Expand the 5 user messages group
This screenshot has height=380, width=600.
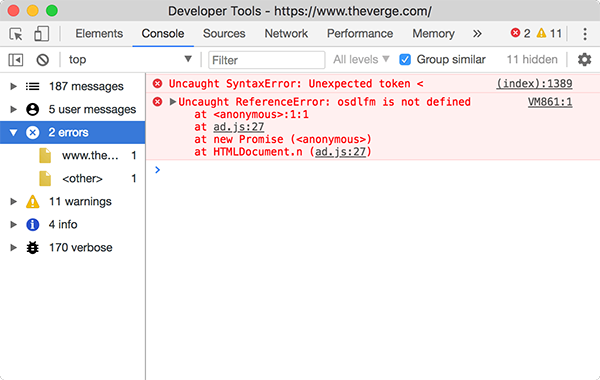tap(13, 109)
